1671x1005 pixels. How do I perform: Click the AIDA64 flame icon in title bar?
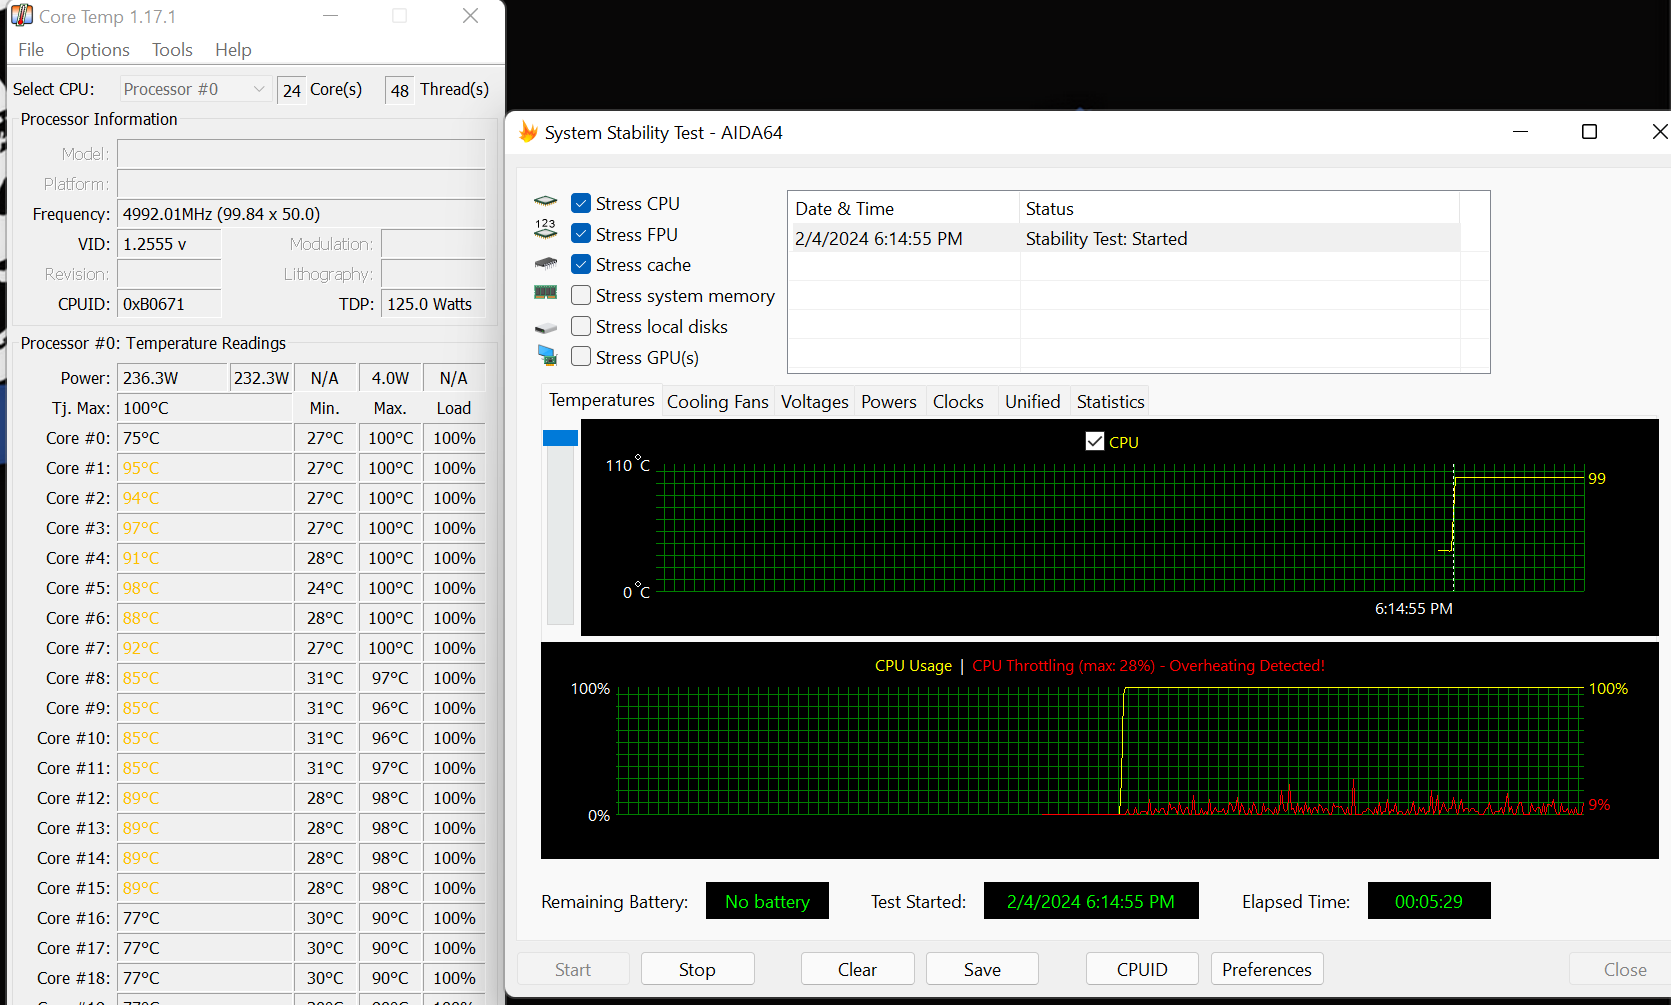(528, 132)
